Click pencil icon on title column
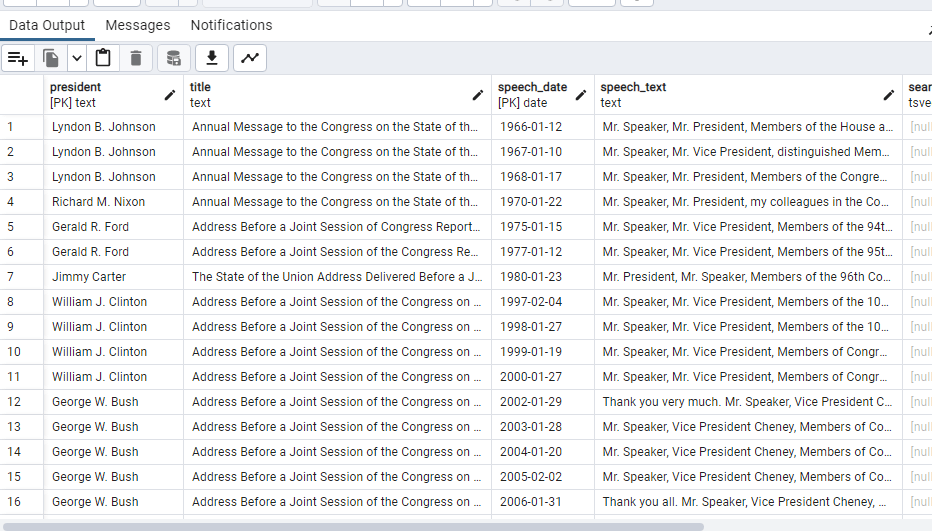 (x=478, y=95)
